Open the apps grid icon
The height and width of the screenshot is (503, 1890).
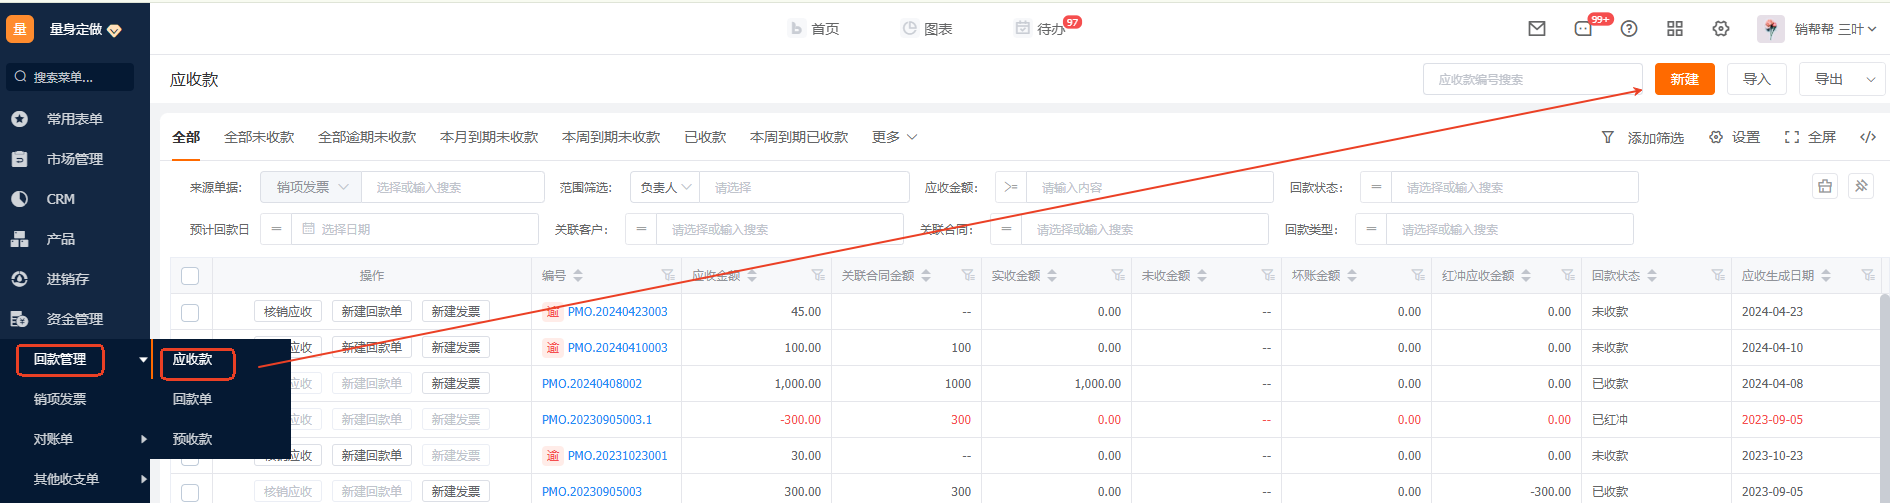click(x=1675, y=29)
